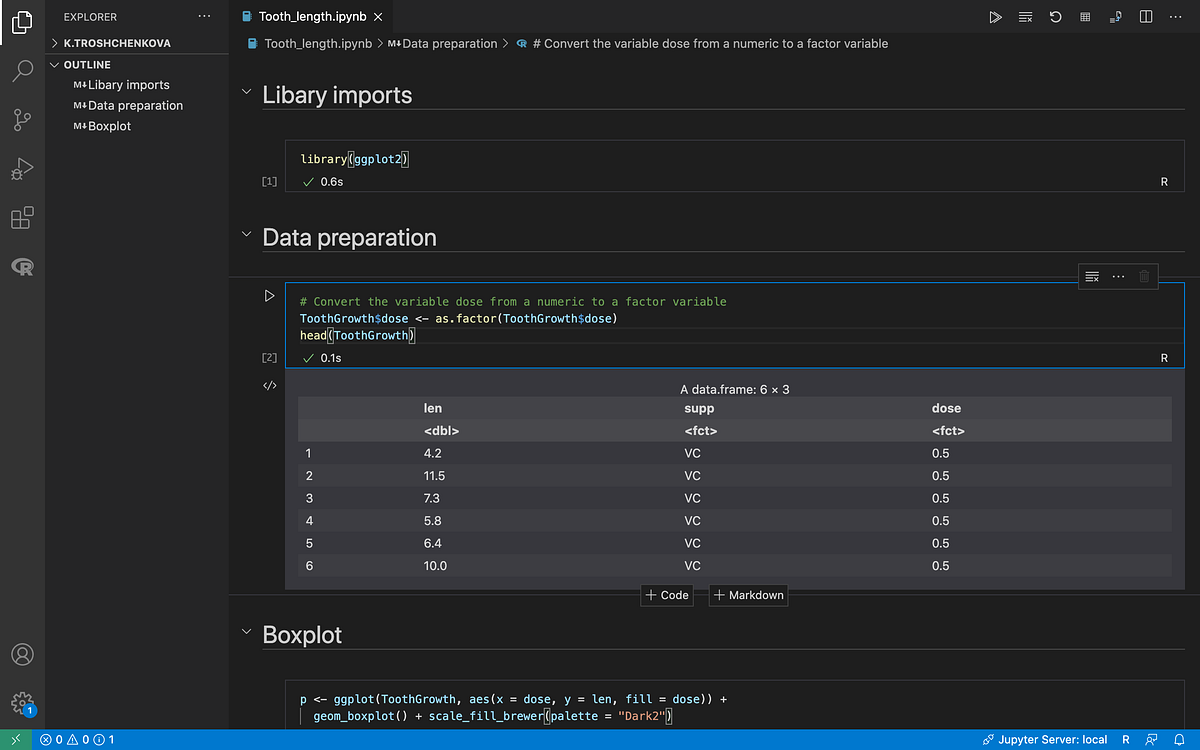Open the Search sidebar

click(22, 70)
